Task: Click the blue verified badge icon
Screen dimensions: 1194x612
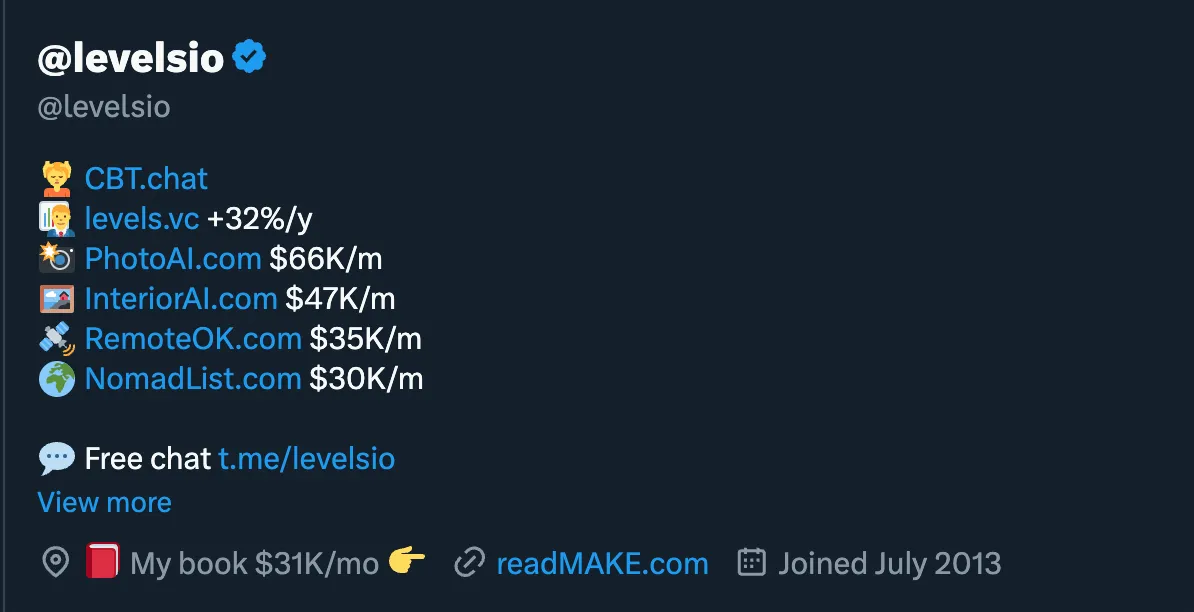Action: 249,58
